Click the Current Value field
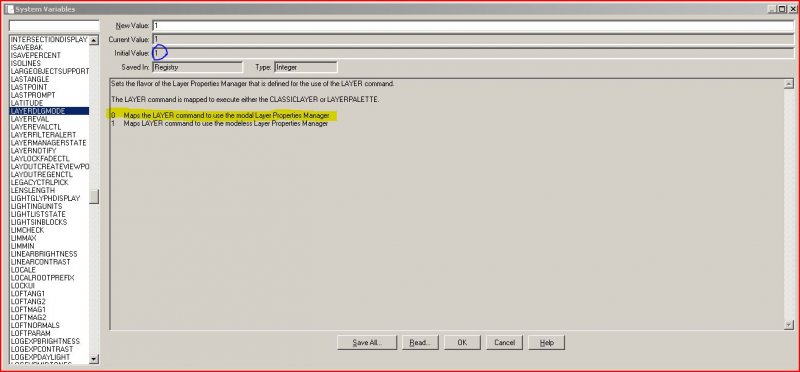The width and height of the screenshot is (800, 372). (473, 39)
